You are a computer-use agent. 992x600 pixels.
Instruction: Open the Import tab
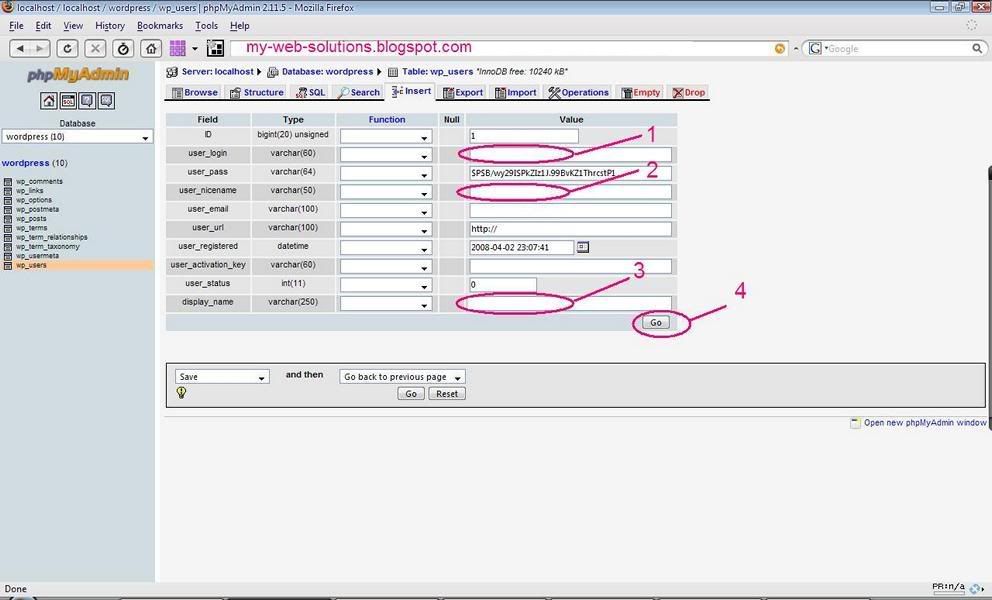pos(515,92)
